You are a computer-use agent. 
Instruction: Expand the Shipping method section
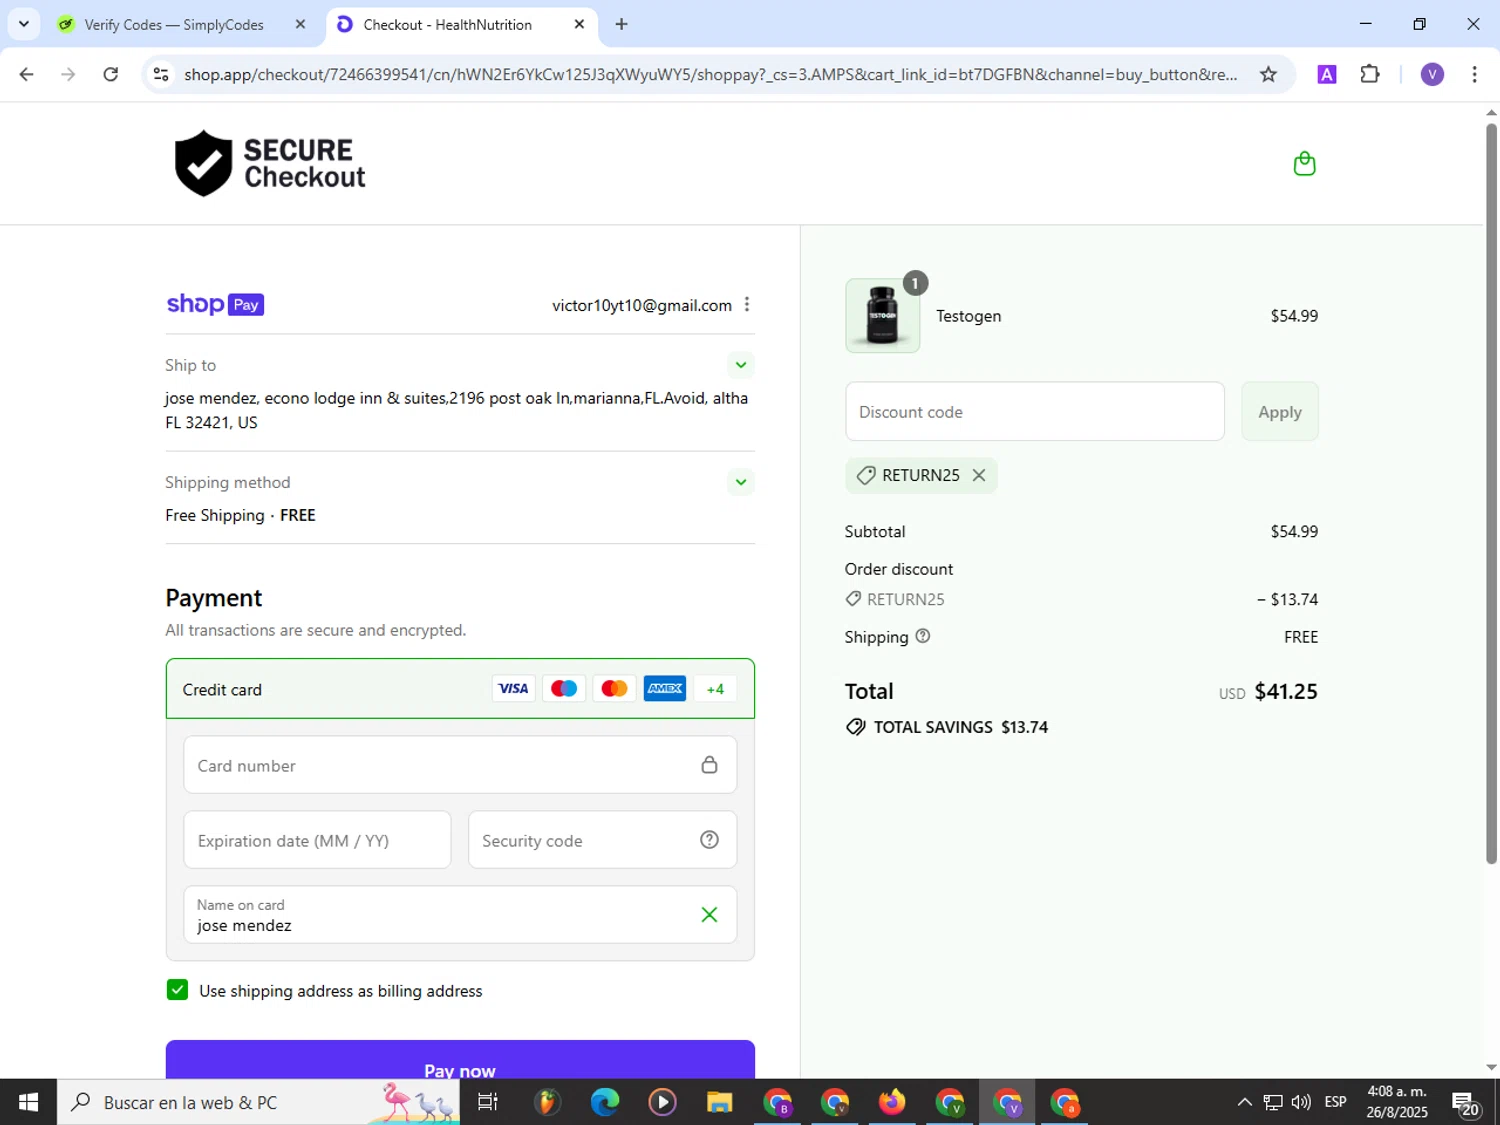coord(740,482)
